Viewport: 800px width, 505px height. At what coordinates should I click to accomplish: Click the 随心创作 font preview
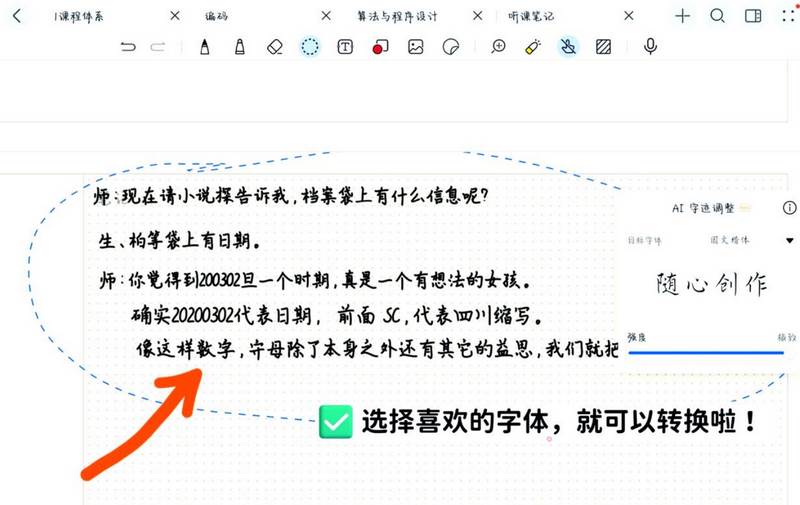coord(711,284)
